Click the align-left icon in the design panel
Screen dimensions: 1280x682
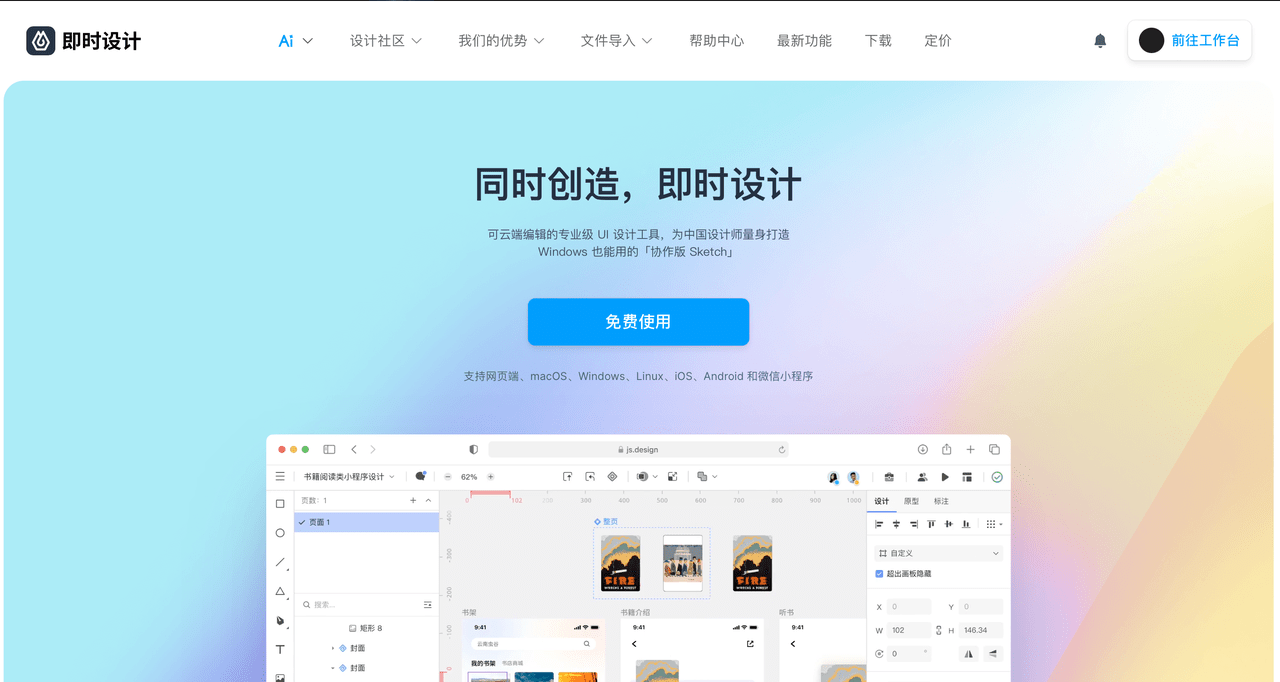point(878,524)
